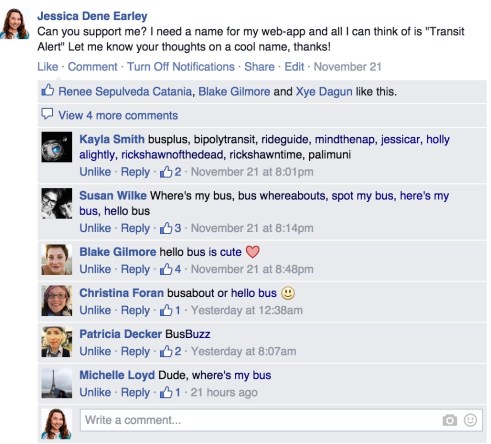The width and height of the screenshot is (491, 444).
Task: Click Edit on the post
Action: (294, 67)
